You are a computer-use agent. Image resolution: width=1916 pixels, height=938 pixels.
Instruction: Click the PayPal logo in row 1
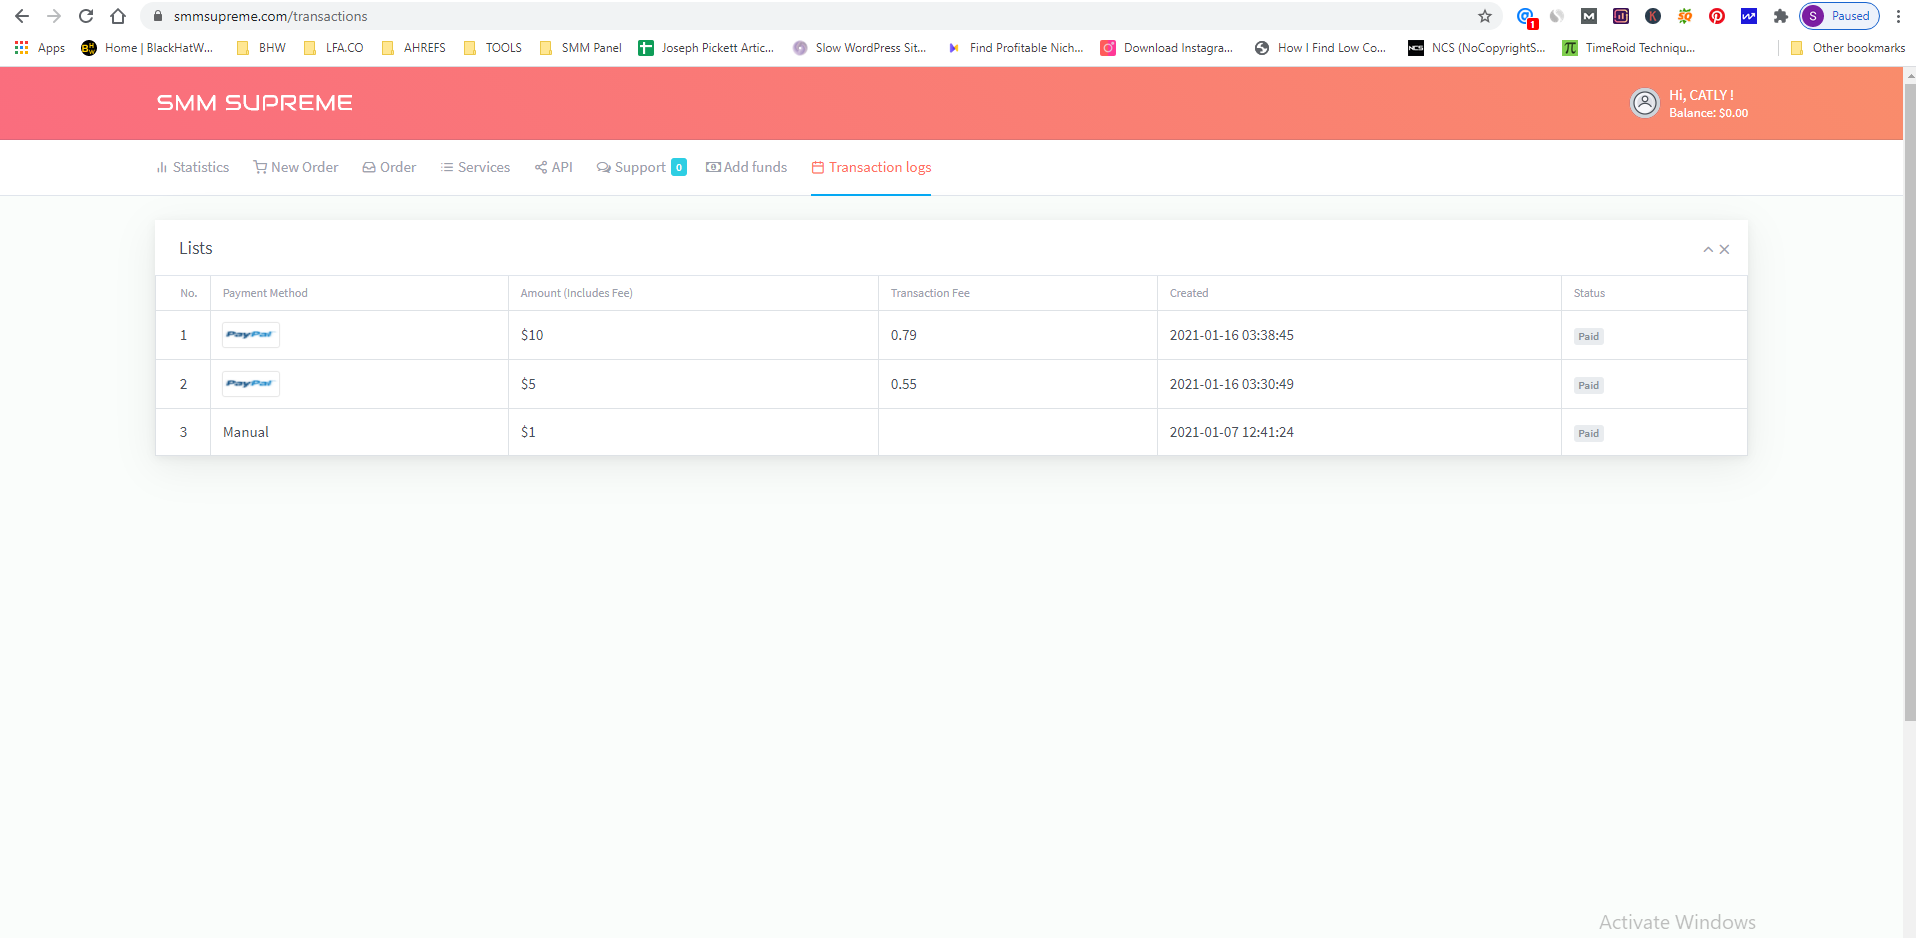250,335
